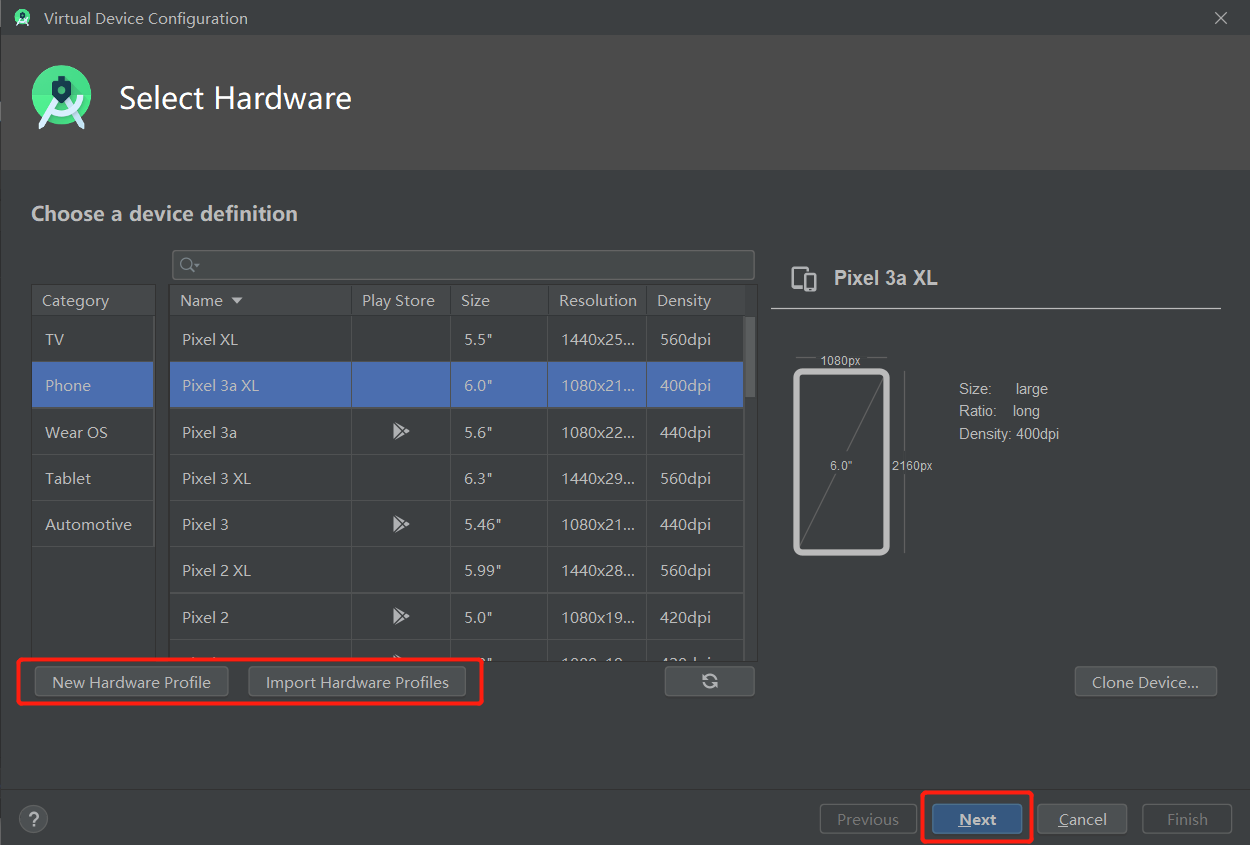Click the search magnifier icon

188,265
